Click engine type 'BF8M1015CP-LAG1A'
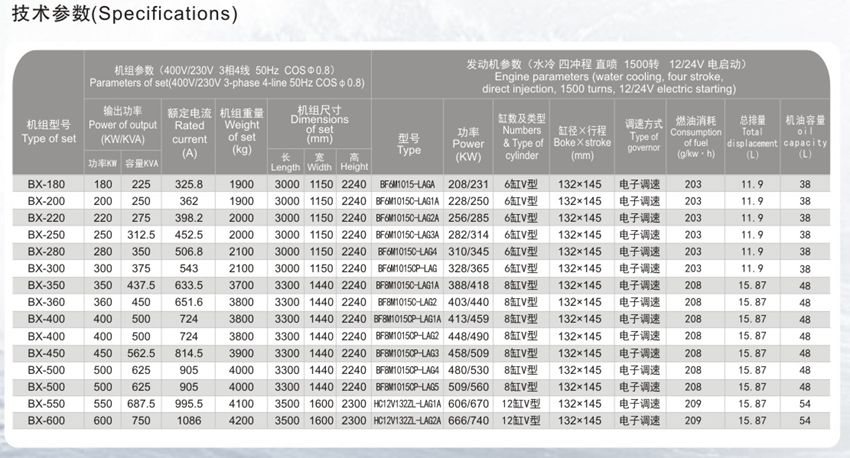Viewport: 850px width, 458px height. coord(407,319)
